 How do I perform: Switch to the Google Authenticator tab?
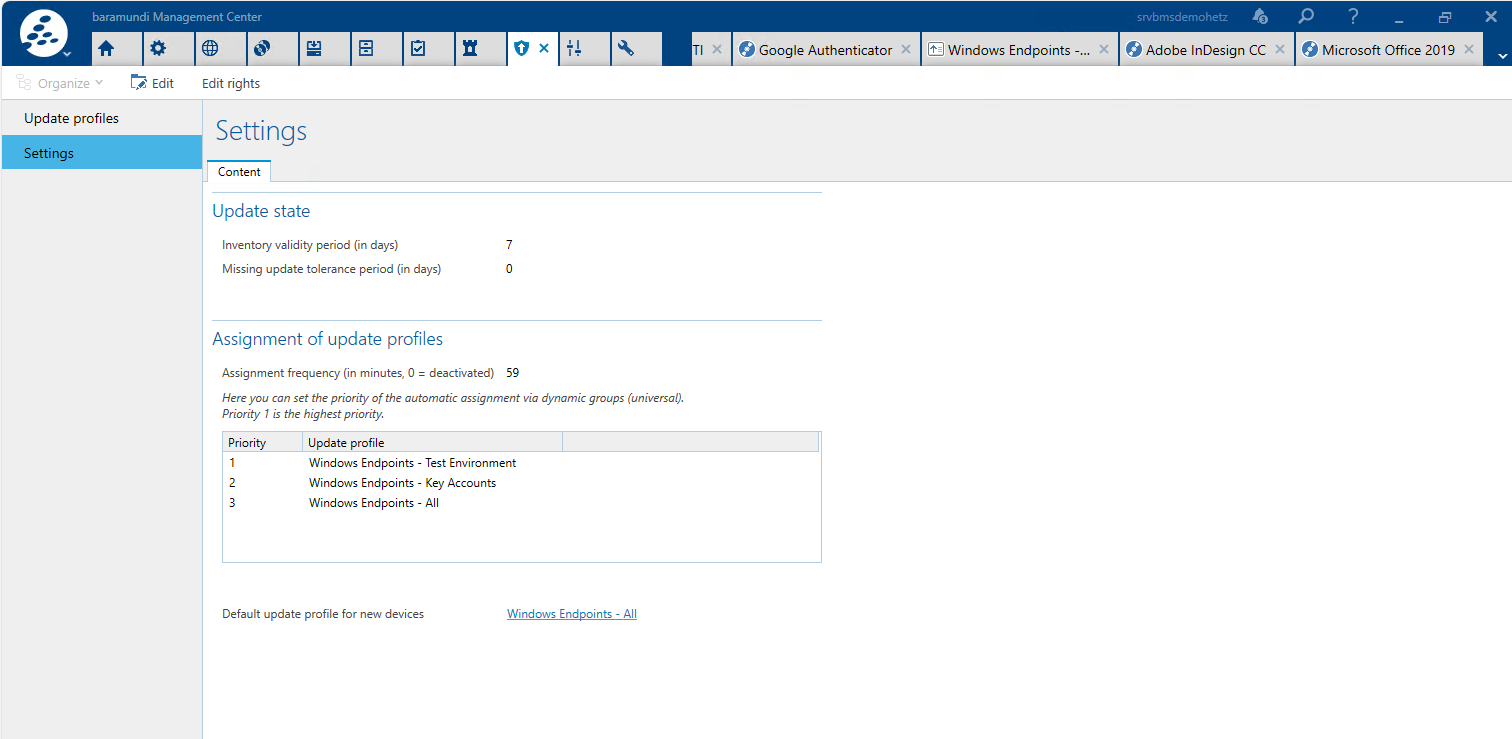click(x=824, y=50)
